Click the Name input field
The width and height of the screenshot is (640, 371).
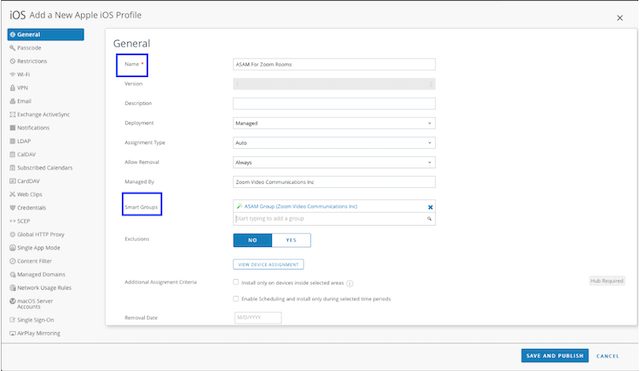[334, 64]
